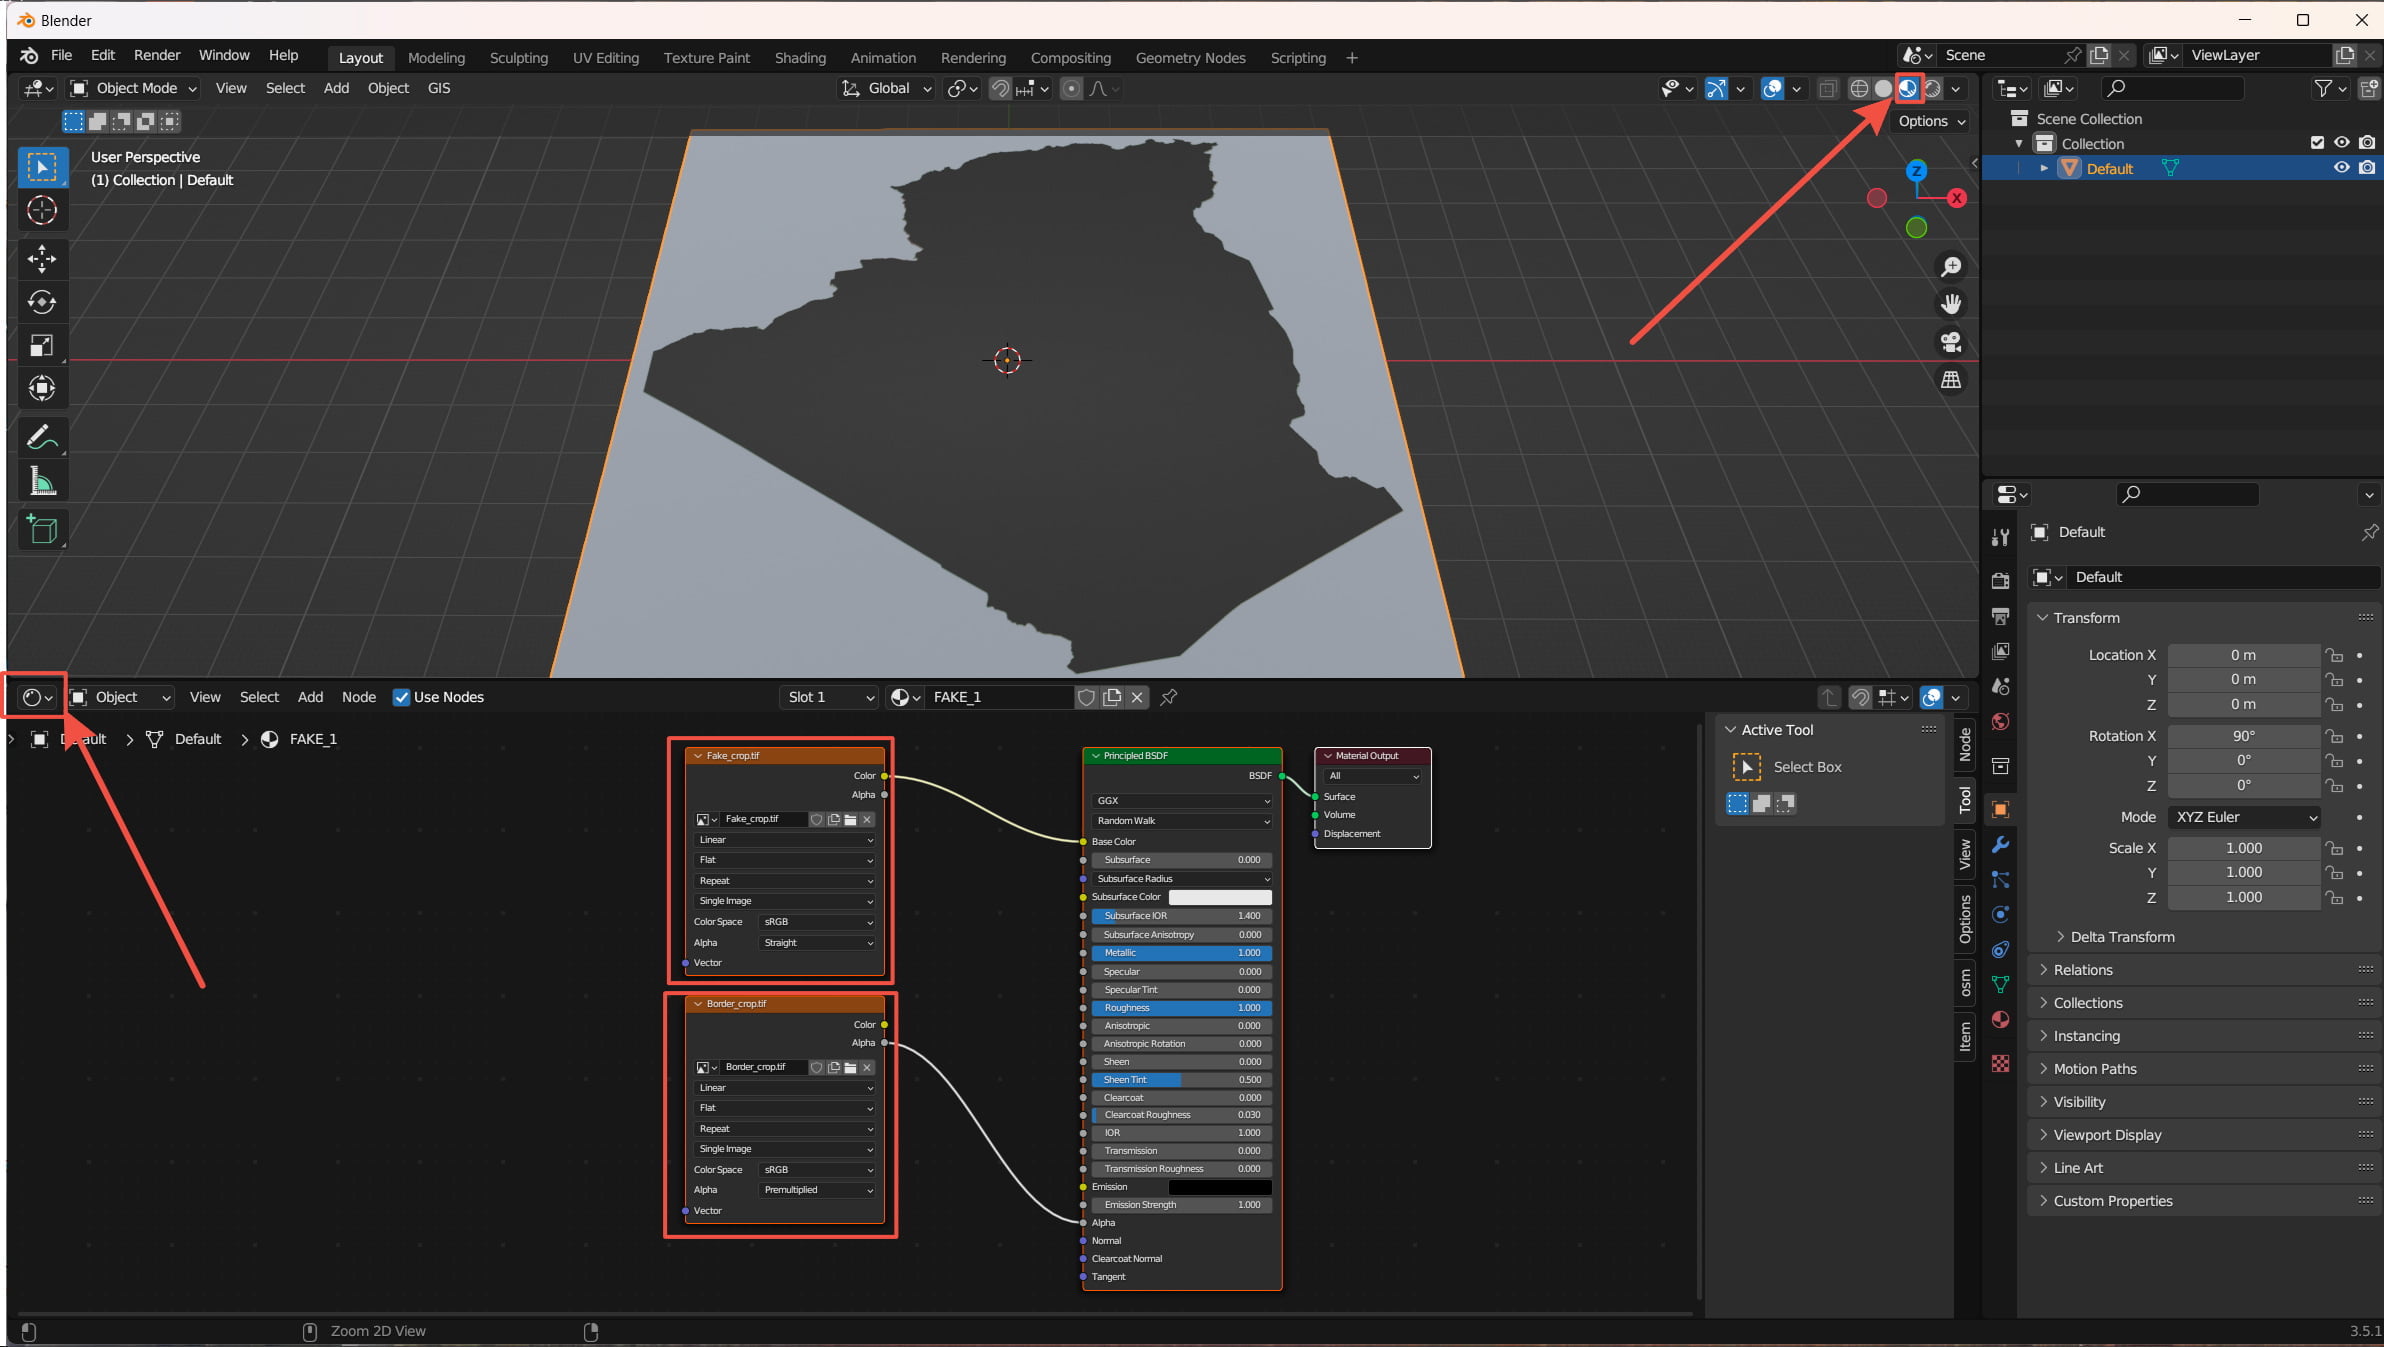
Task: Switch to the Geometry Nodes workspace tab
Action: point(1190,58)
